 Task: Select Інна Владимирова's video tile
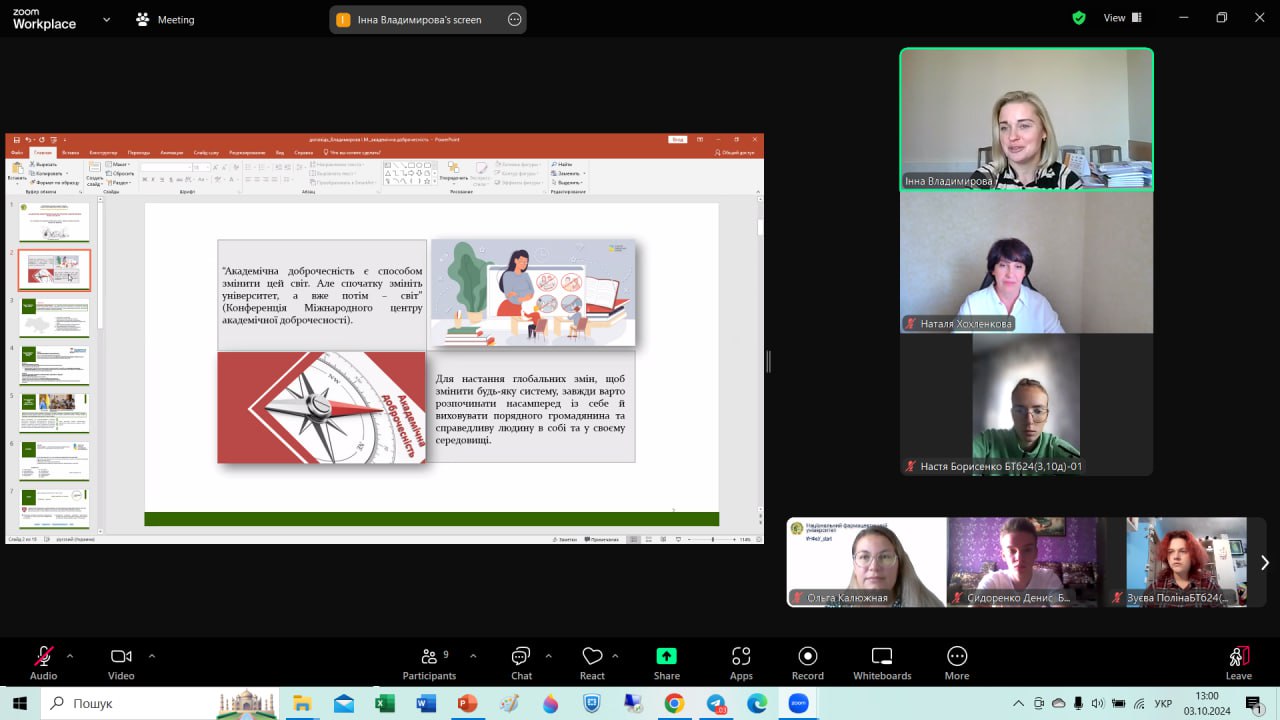pyautogui.click(x=1027, y=119)
